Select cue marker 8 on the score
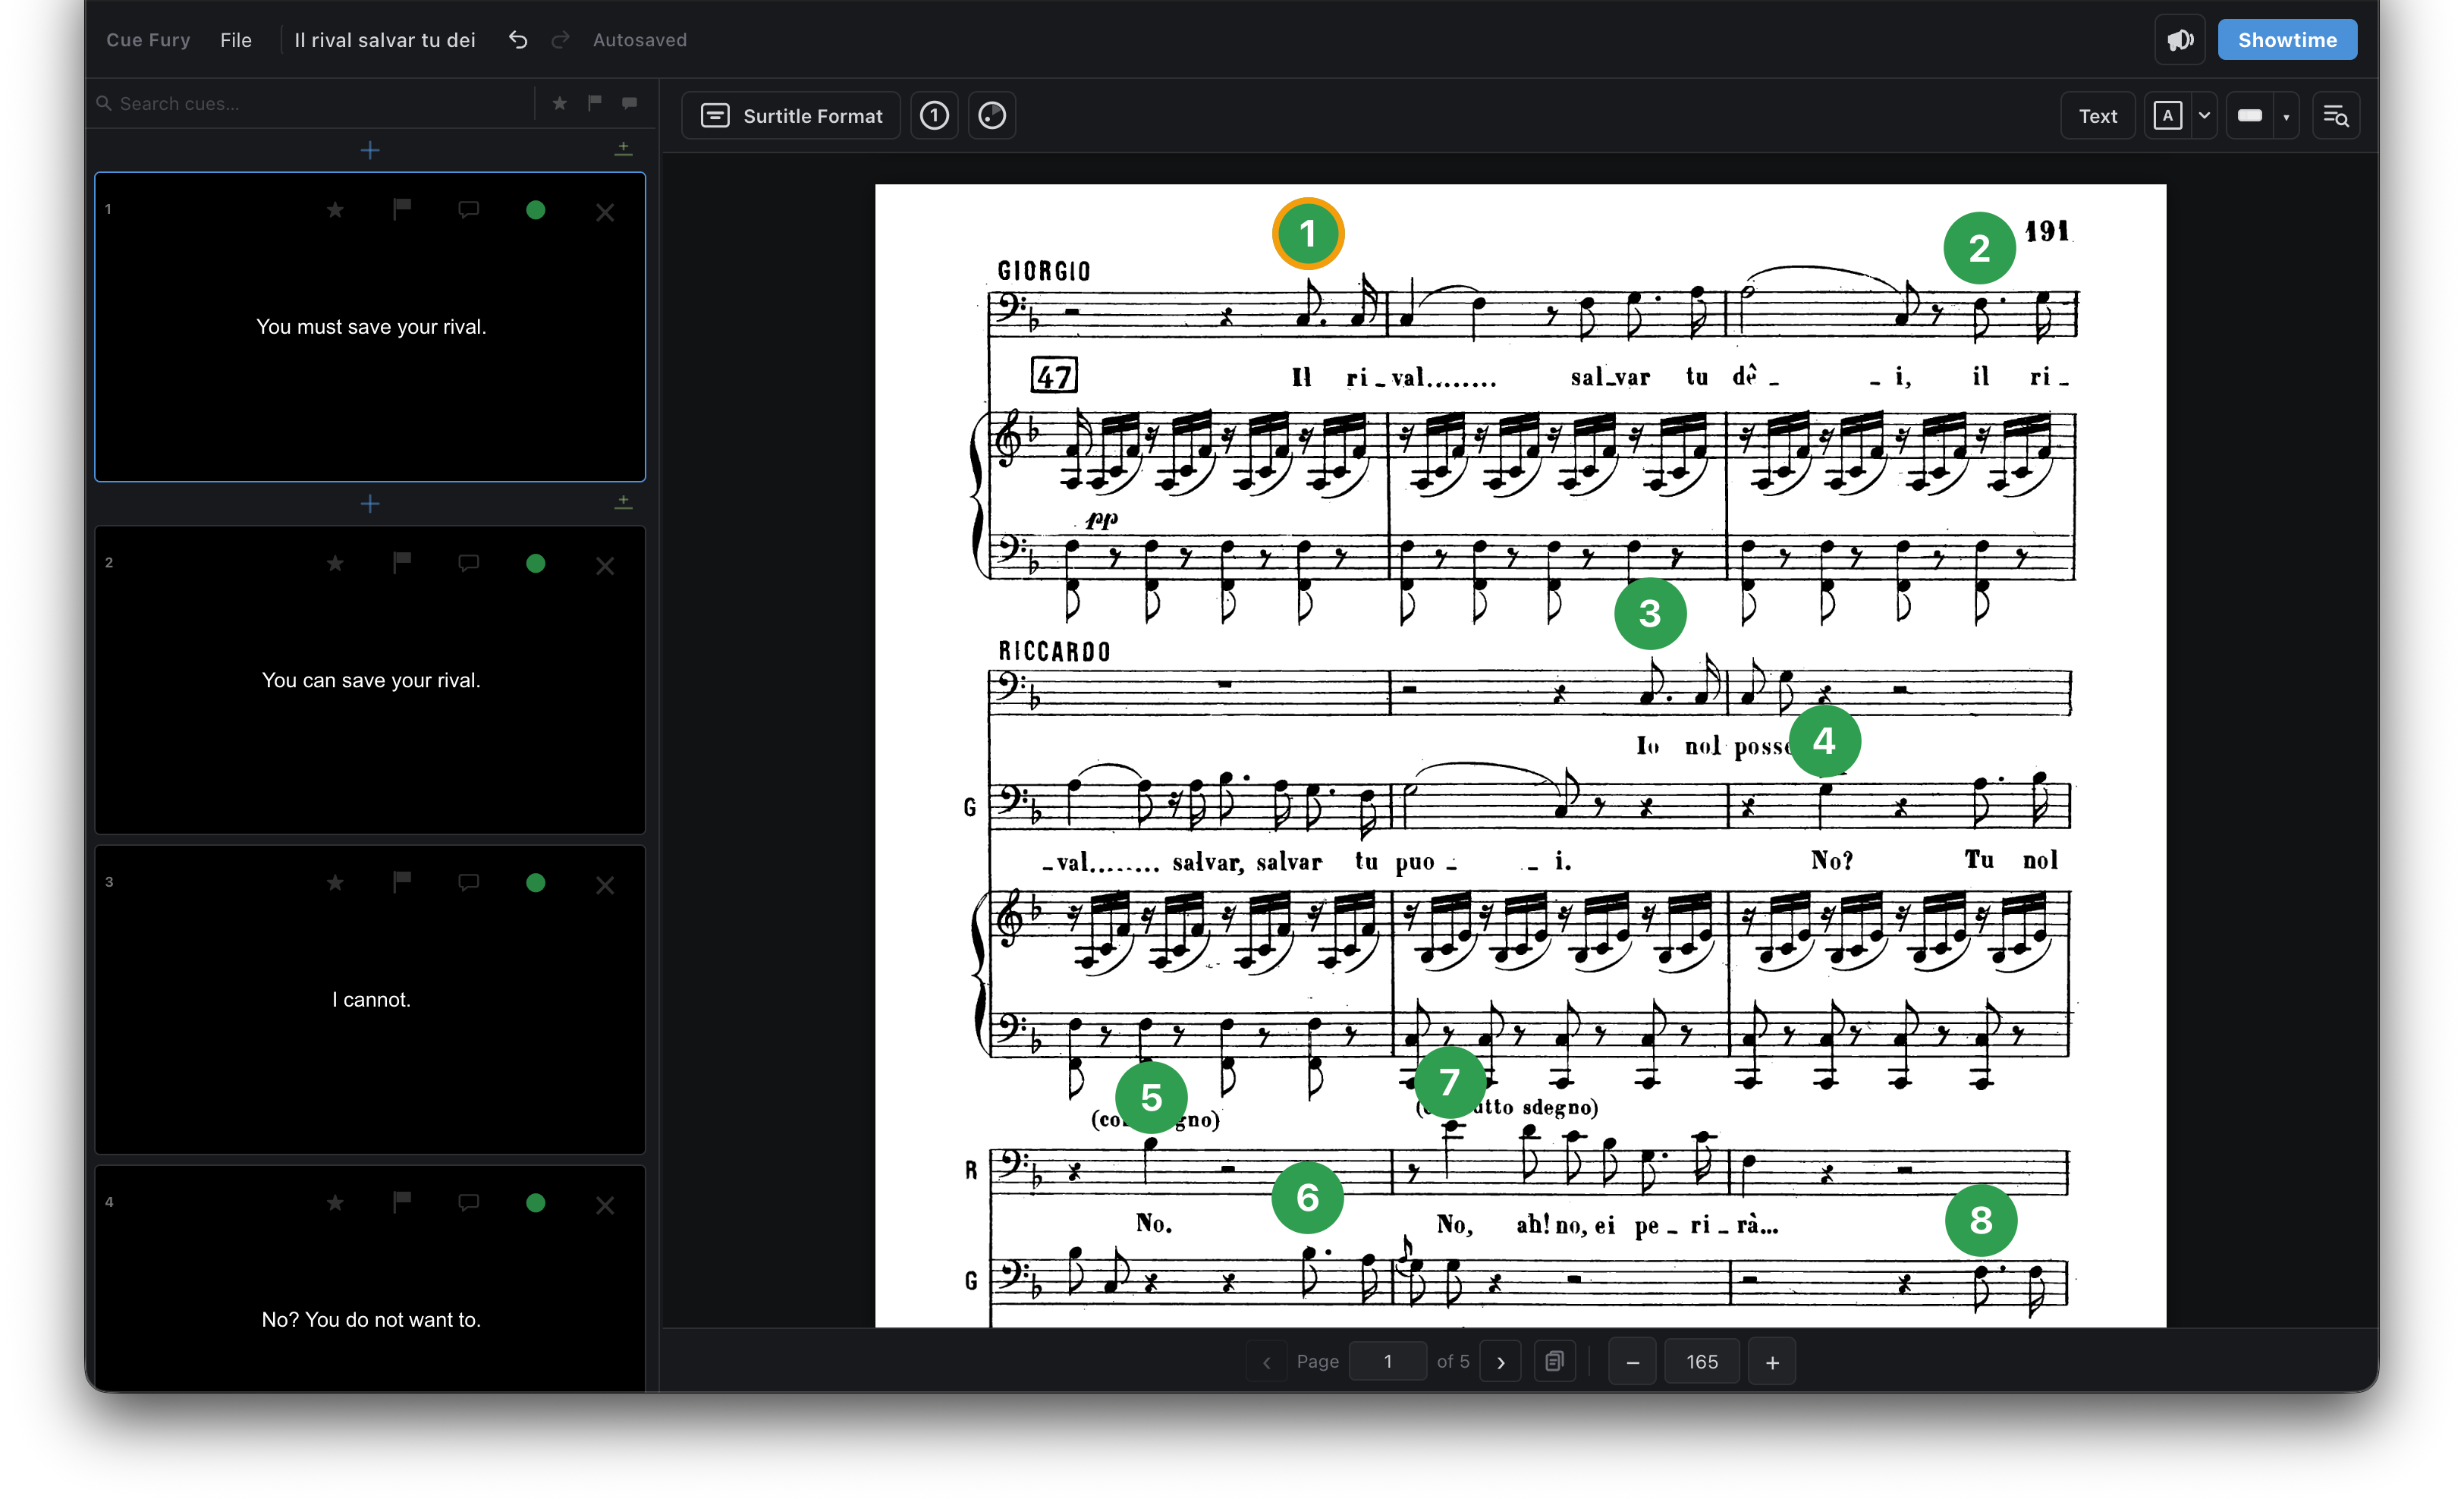The image size is (2464, 1505). click(1981, 1220)
